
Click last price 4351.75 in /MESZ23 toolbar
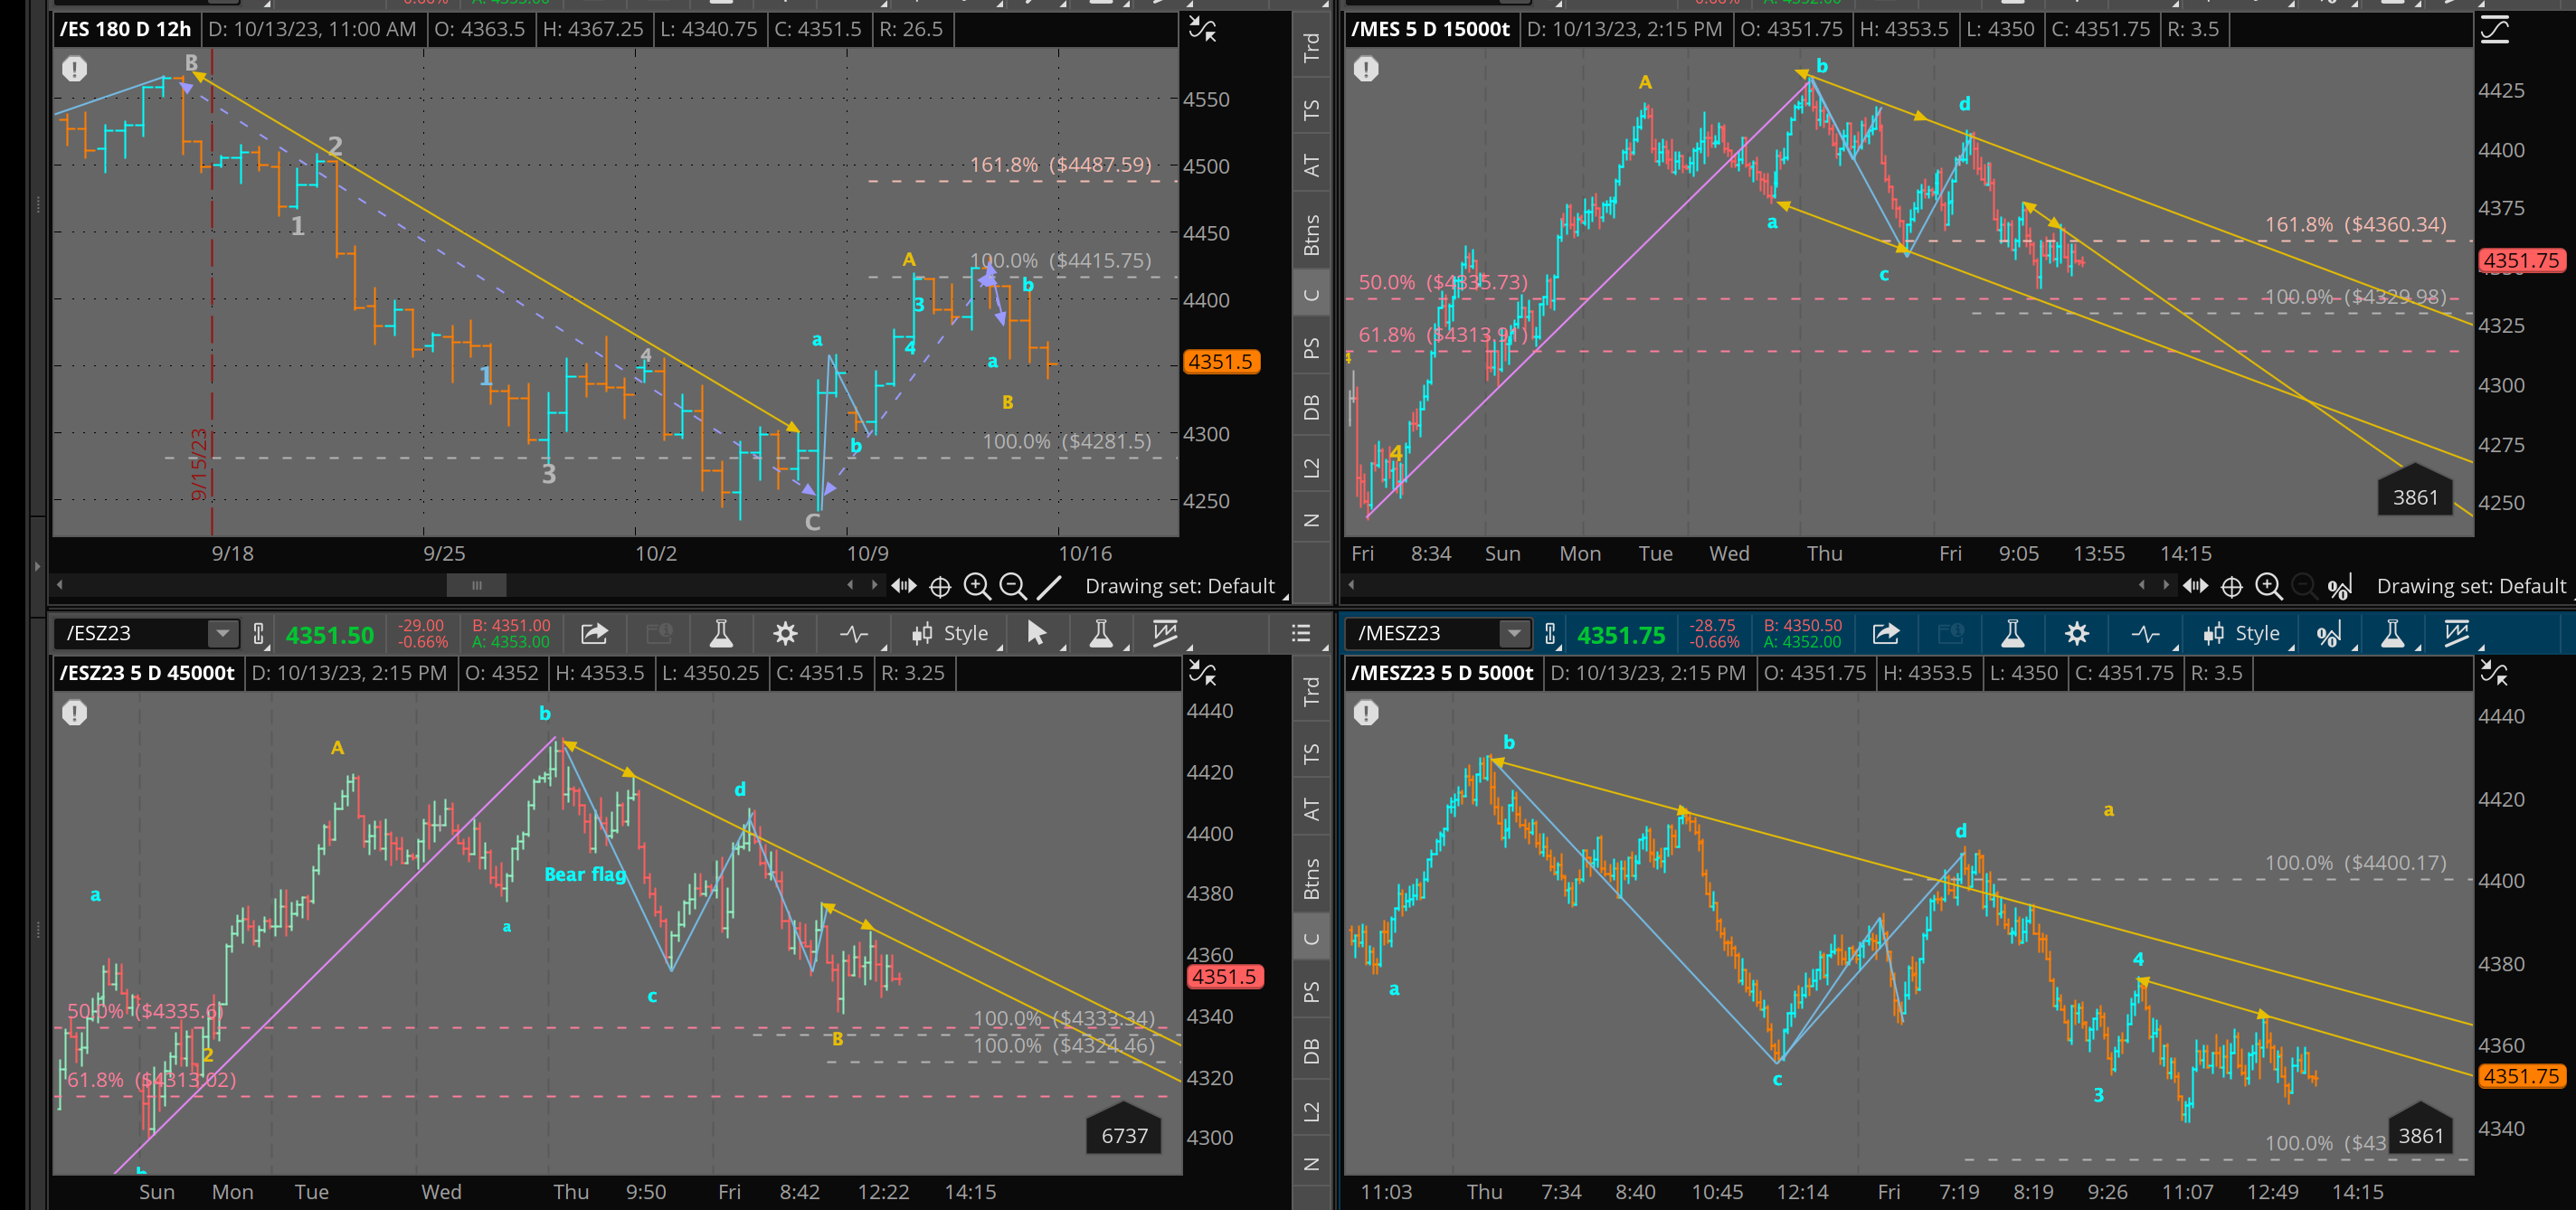click(x=1621, y=635)
